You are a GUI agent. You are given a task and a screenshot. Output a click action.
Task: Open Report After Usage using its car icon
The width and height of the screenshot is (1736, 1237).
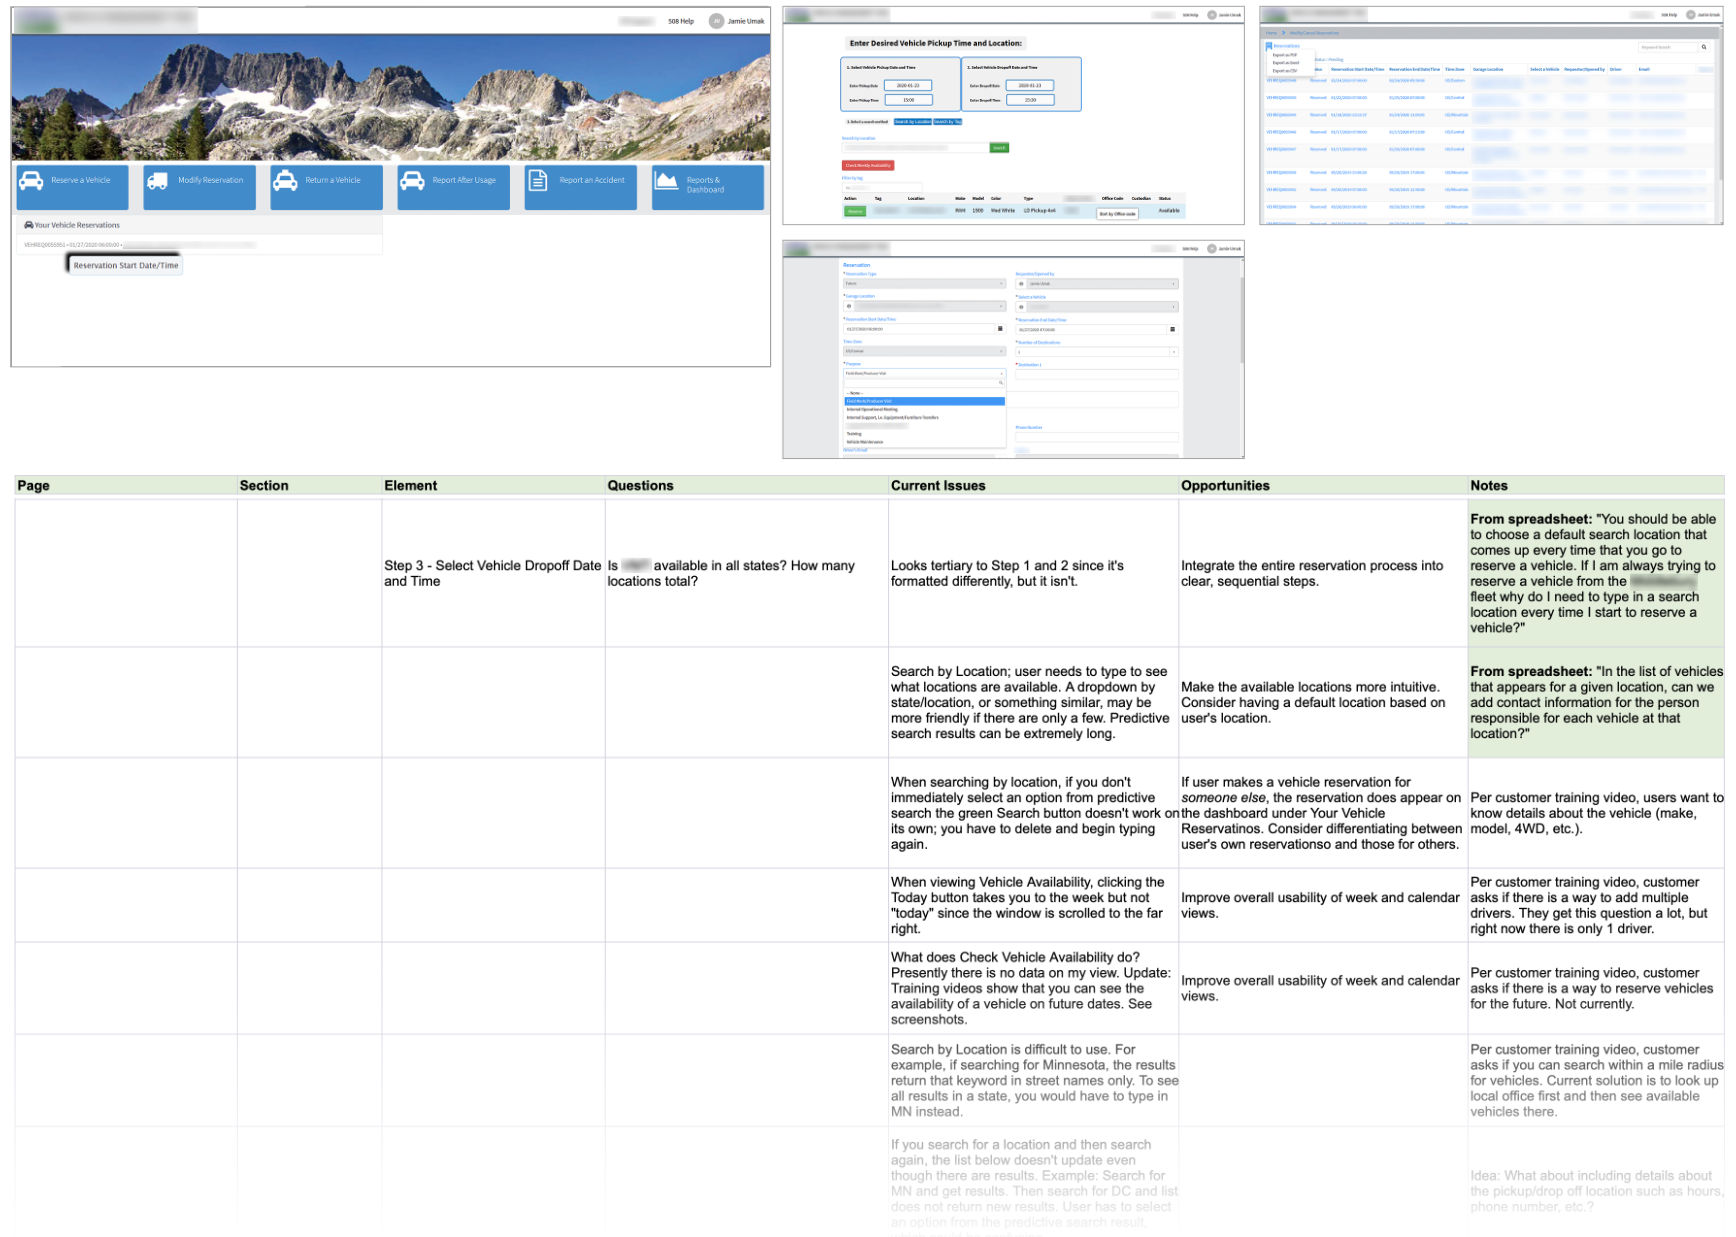click(x=413, y=181)
